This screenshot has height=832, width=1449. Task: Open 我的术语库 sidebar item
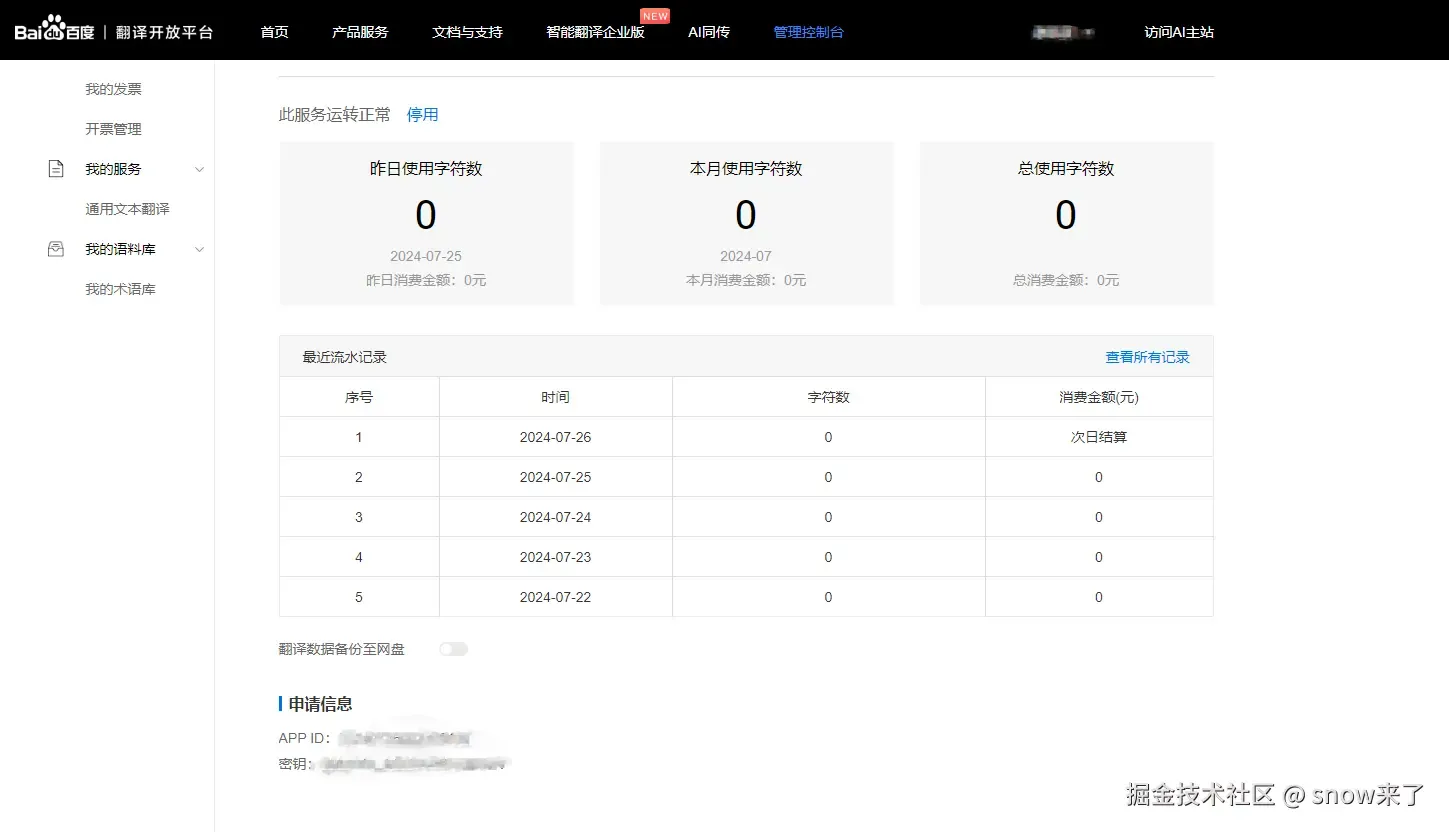pyautogui.click(x=120, y=289)
